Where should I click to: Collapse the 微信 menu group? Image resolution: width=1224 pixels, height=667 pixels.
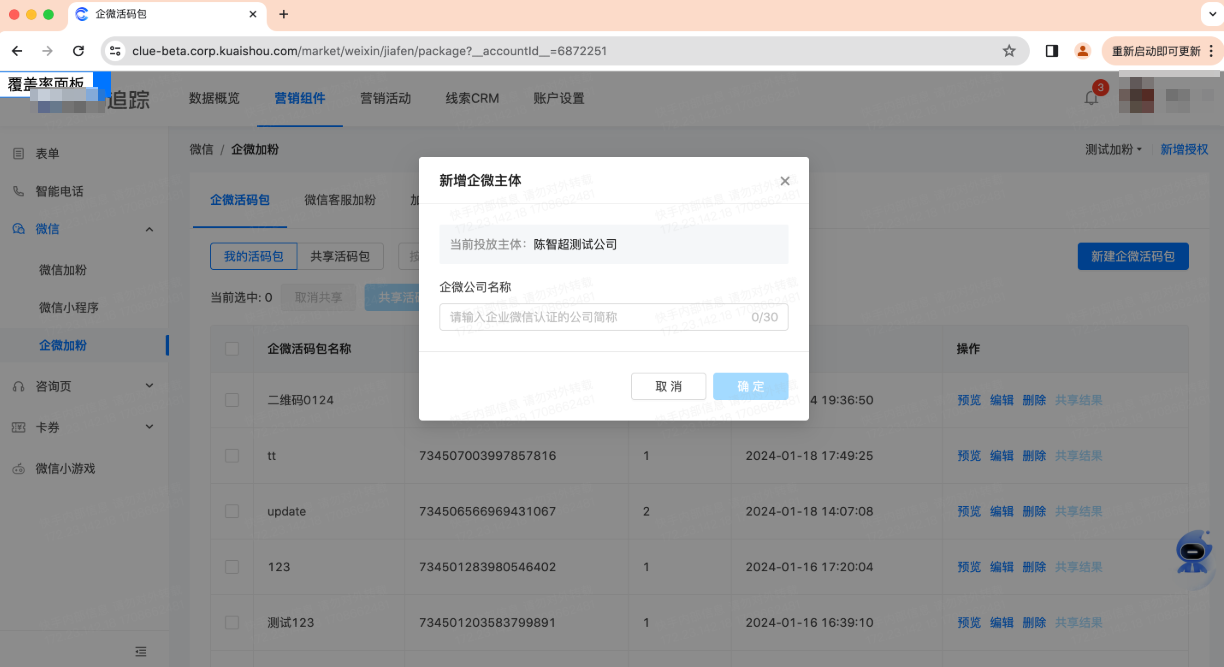point(149,228)
